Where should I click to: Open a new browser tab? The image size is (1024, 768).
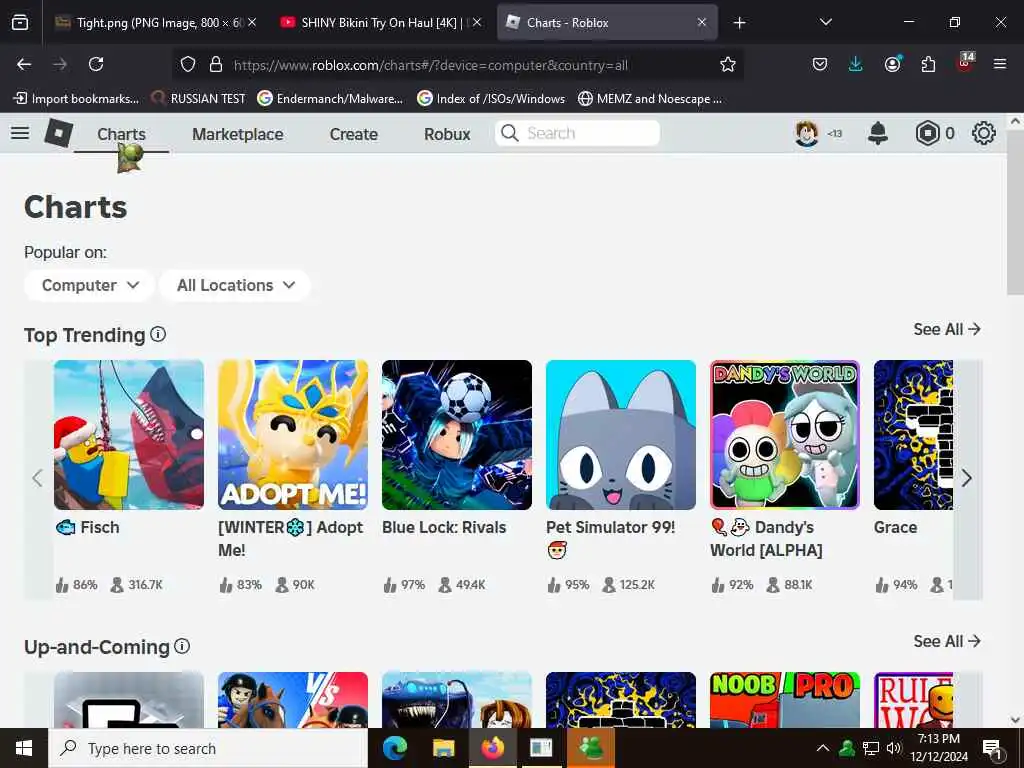point(739,23)
